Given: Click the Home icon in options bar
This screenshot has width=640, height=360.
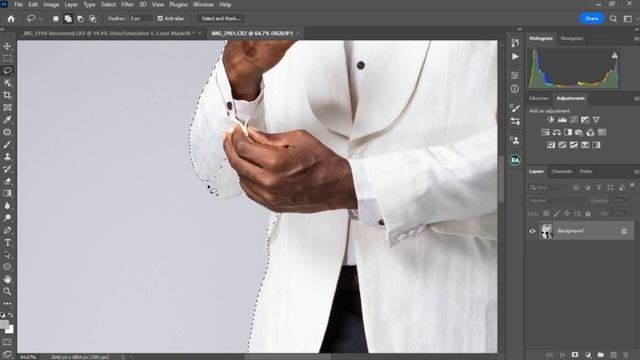Looking at the screenshot, I should tap(11, 19).
